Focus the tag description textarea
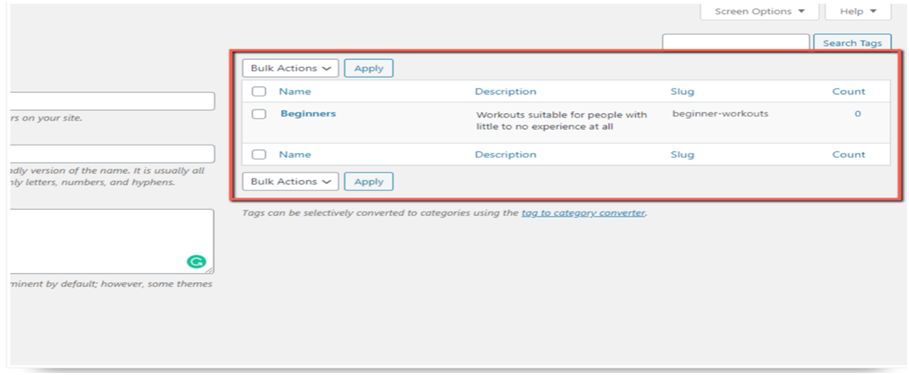The image size is (909, 375). [x=112, y=241]
